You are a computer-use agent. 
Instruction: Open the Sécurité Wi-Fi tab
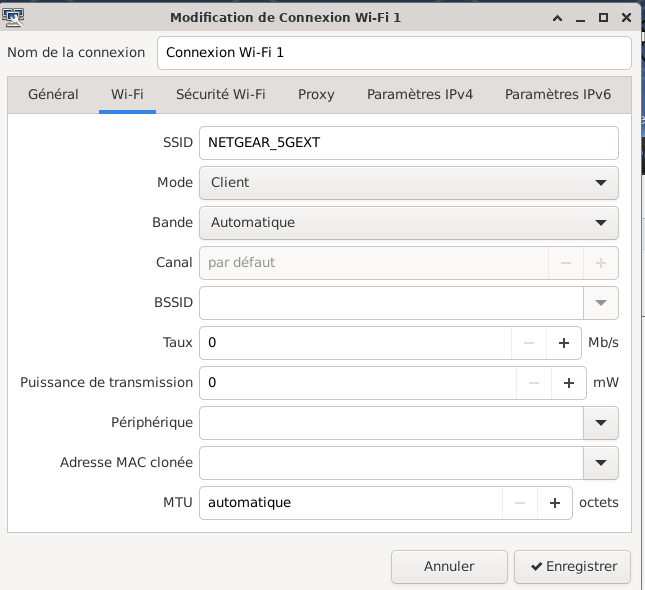click(x=220, y=95)
